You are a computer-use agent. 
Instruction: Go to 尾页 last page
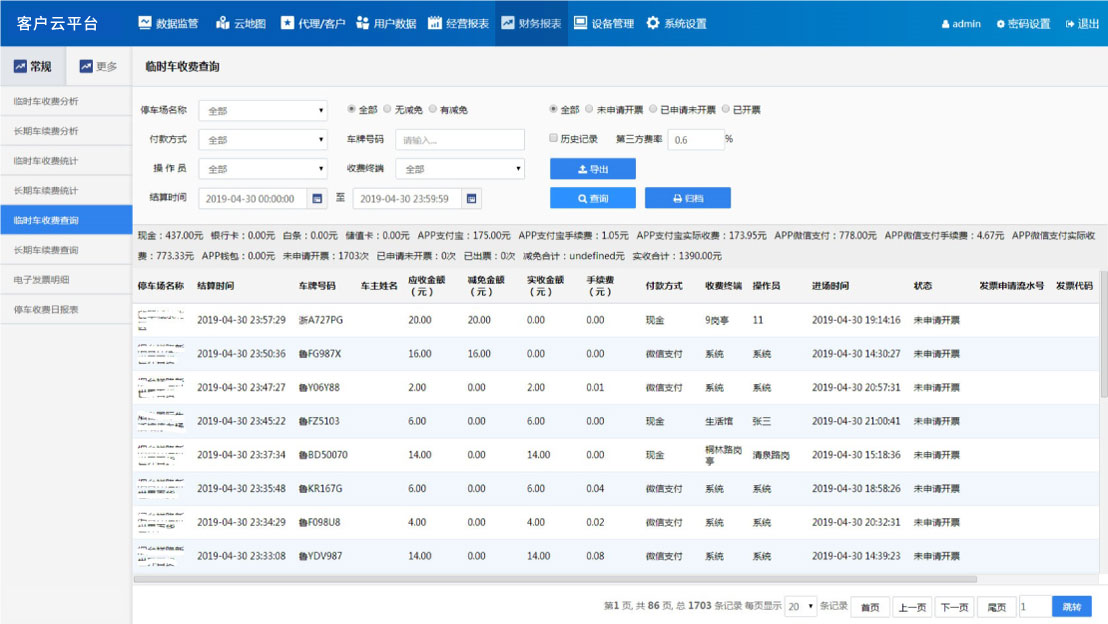[996, 606]
